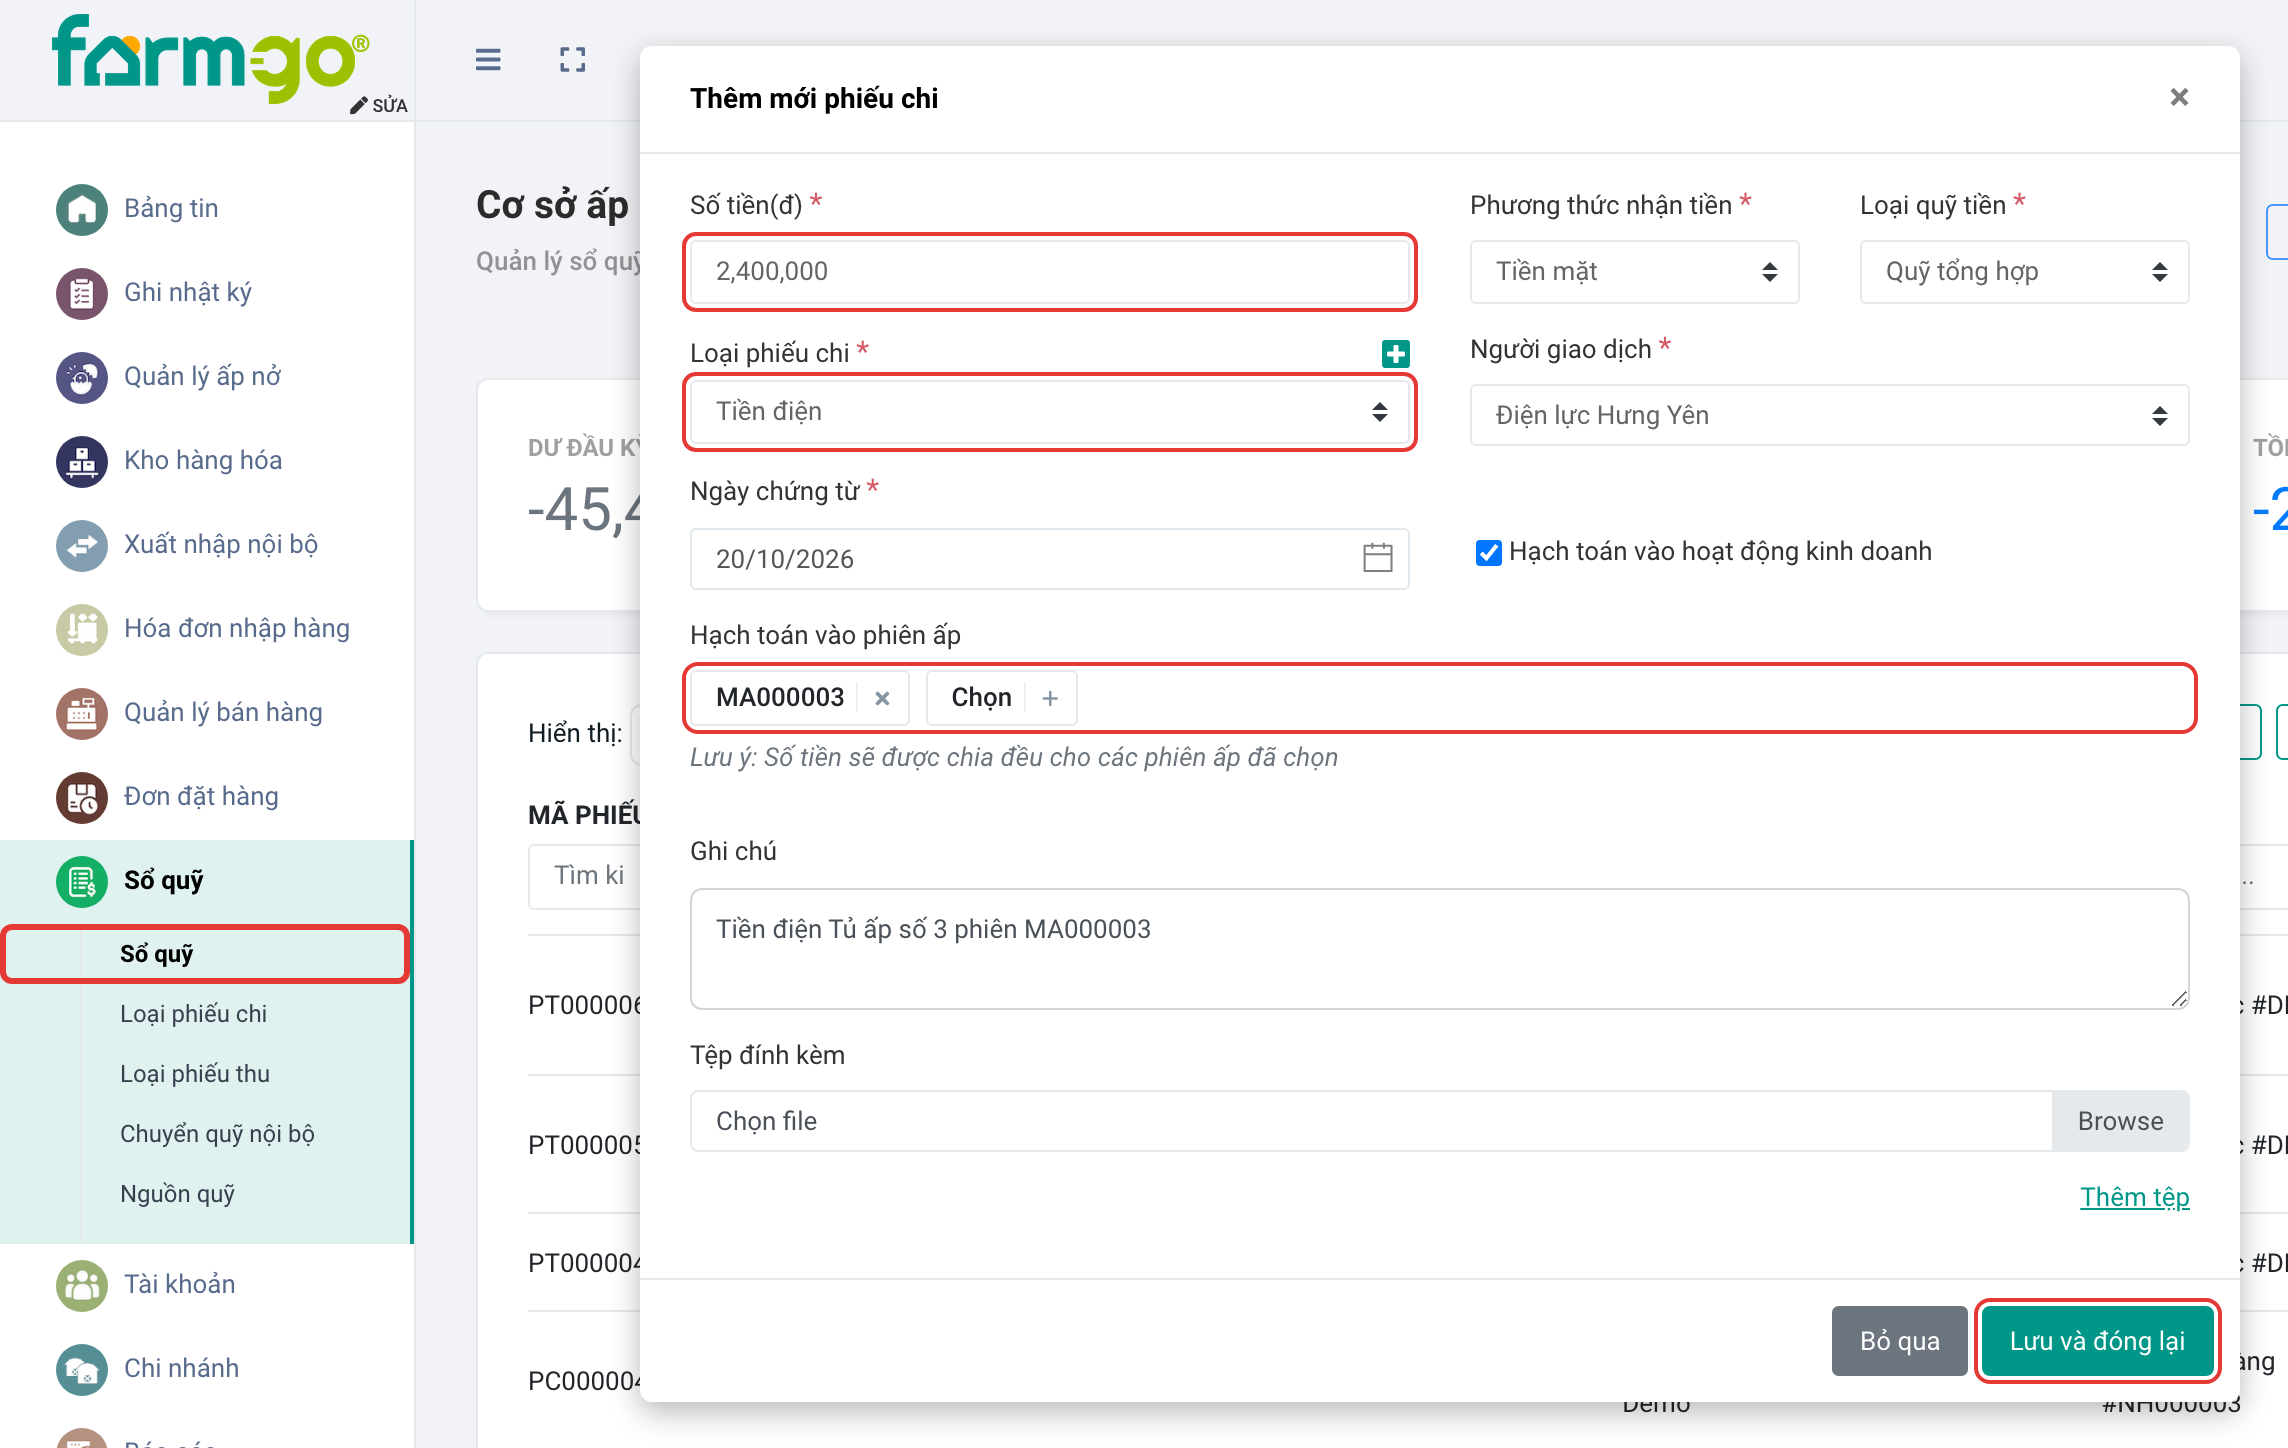2288x1448 pixels.
Task: Click the Ngày chứng từ date field
Action: (1050, 558)
